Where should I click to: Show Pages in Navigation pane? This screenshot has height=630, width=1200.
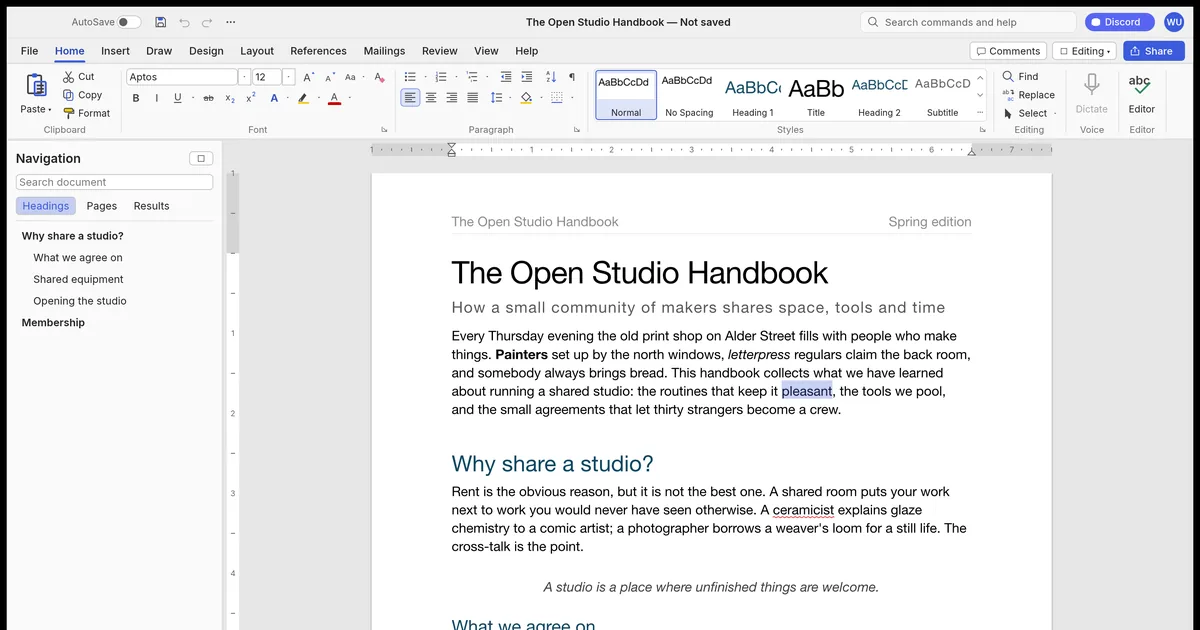pyautogui.click(x=102, y=206)
